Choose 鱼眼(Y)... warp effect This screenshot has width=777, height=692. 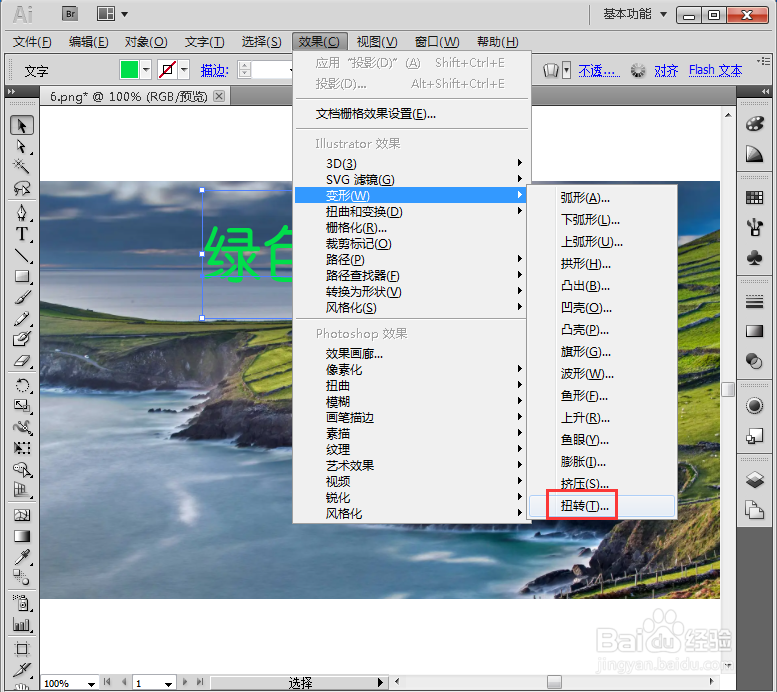click(x=602, y=440)
